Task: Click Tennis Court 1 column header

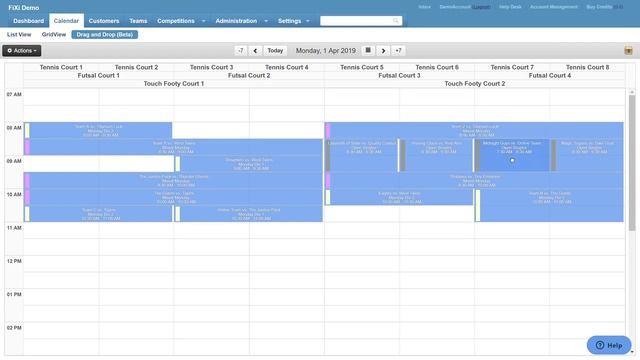Action: click(x=61, y=67)
